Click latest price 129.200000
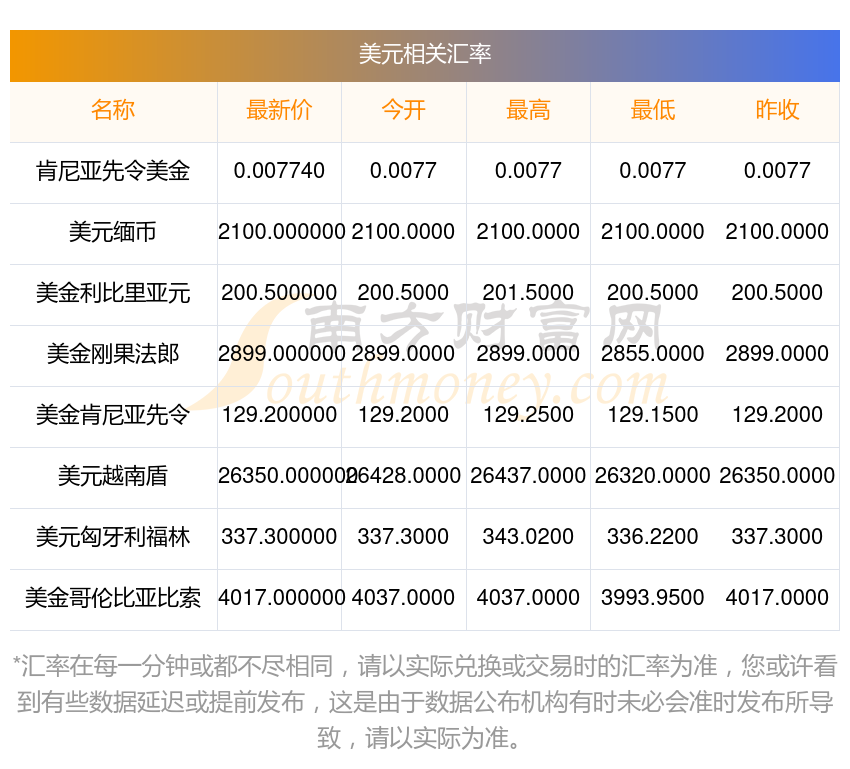Image resolution: width=850 pixels, height=769 pixels. (279, 415)
